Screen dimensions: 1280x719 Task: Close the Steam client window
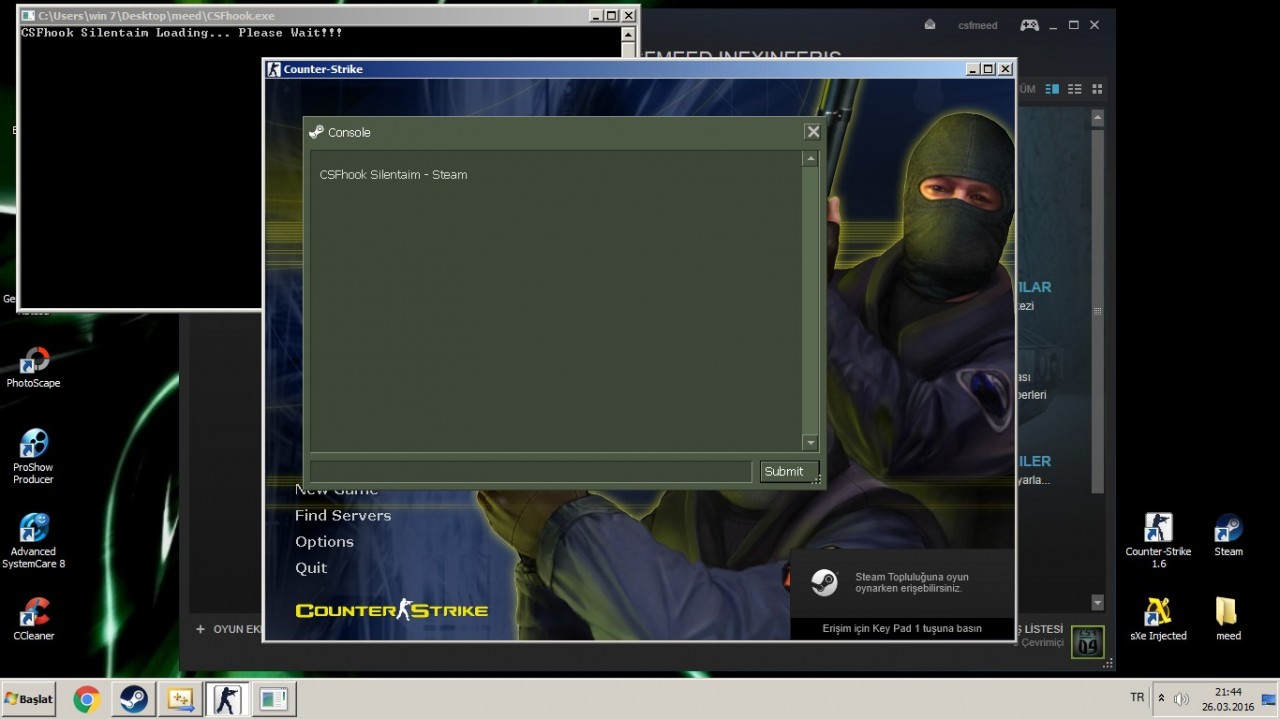pos(1095,25)
